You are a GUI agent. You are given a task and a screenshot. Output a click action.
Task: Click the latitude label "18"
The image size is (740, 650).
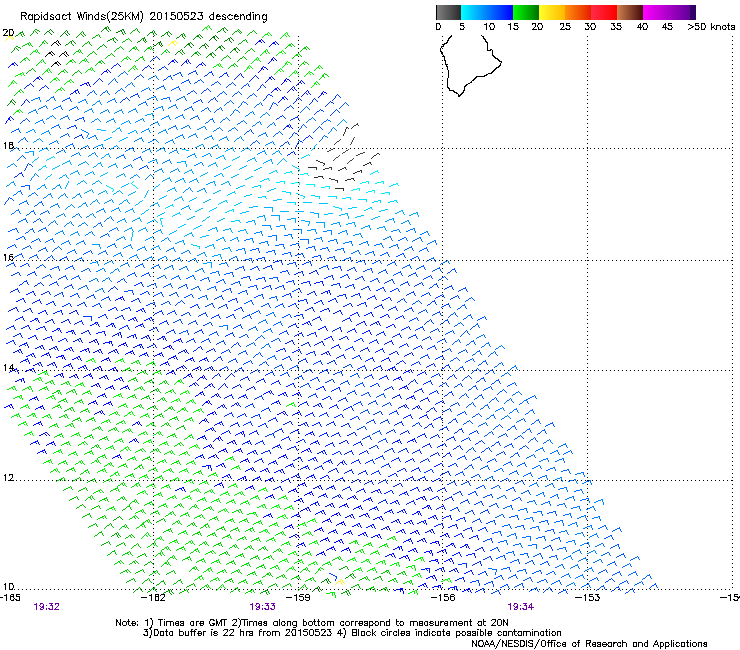point(8,145)
